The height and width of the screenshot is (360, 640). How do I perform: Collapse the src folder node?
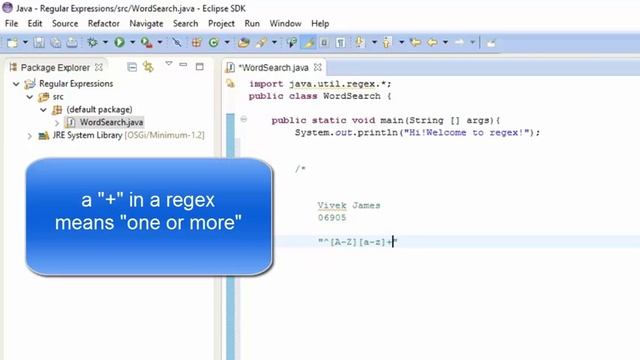pos(30,97)
